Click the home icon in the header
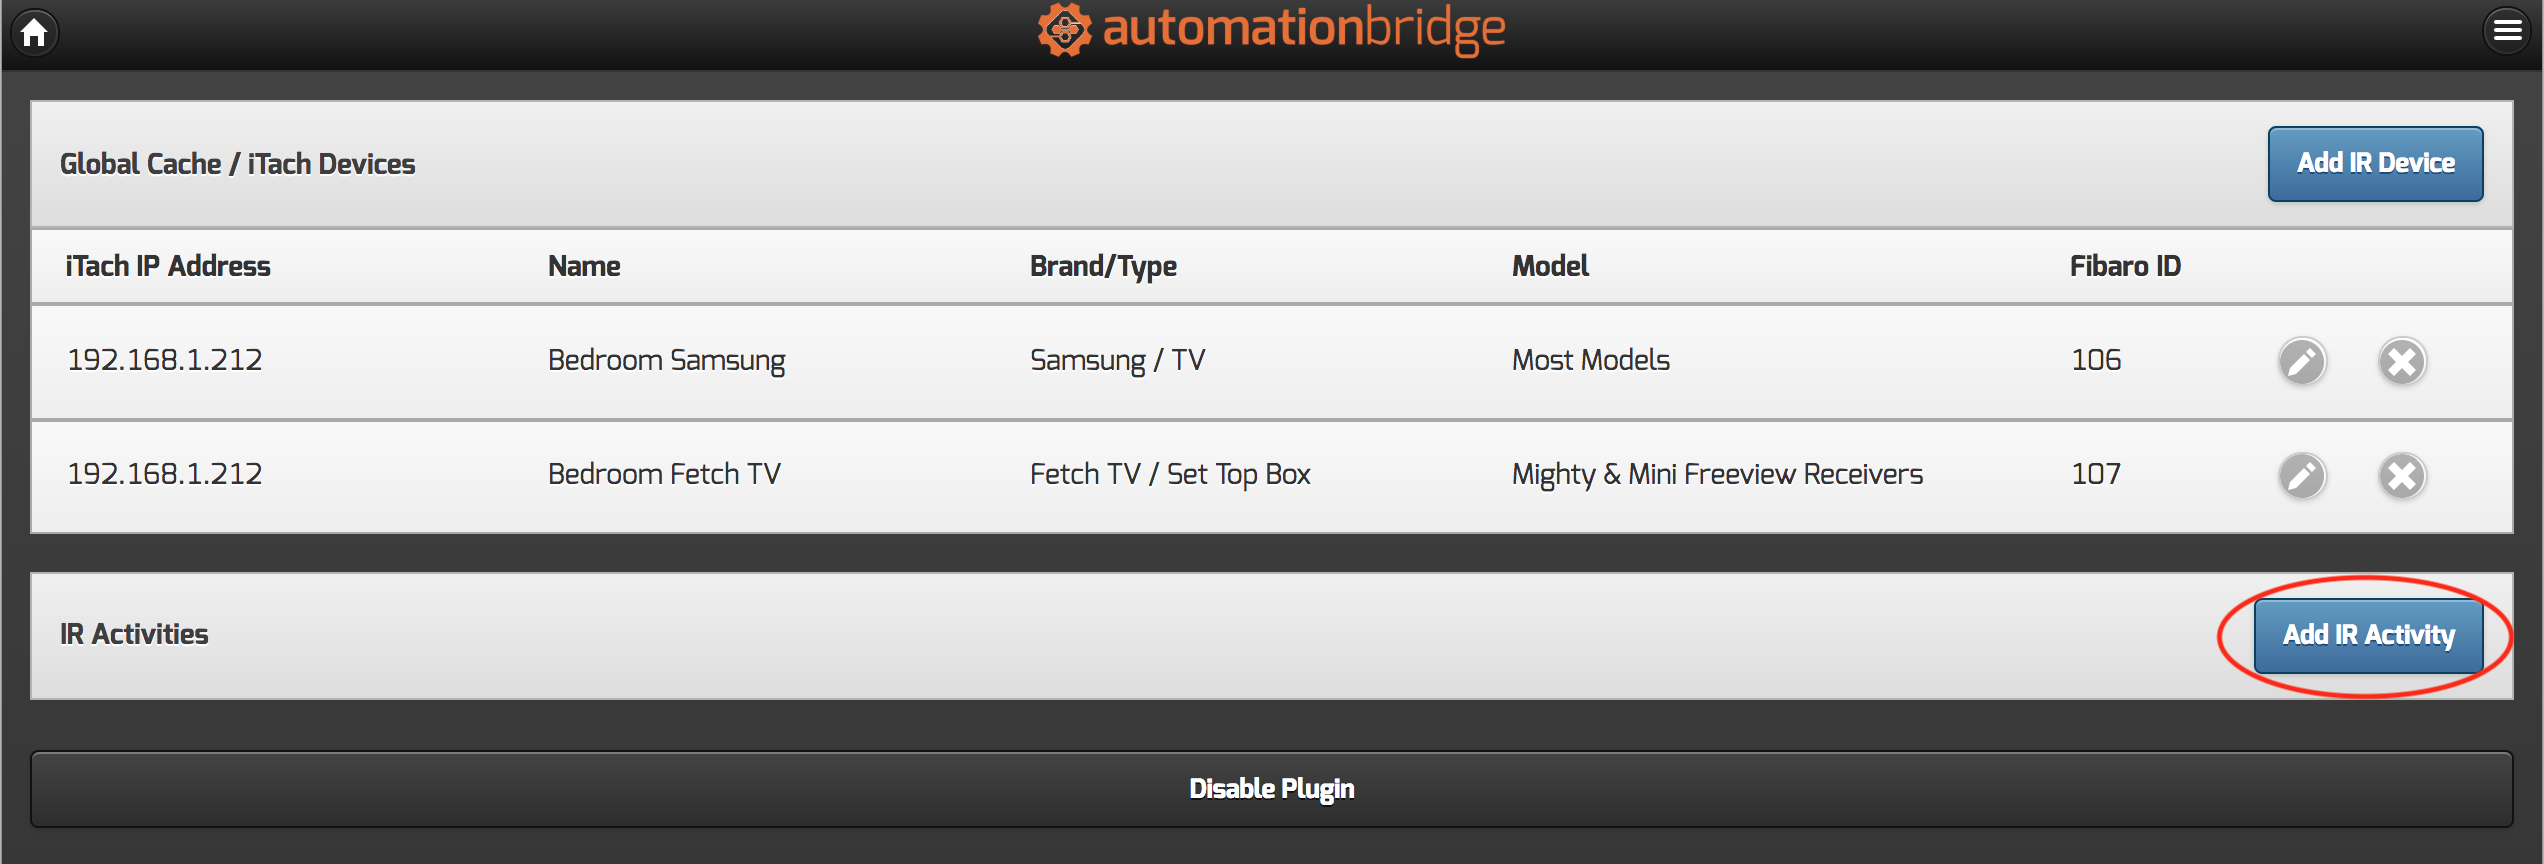 35,33
